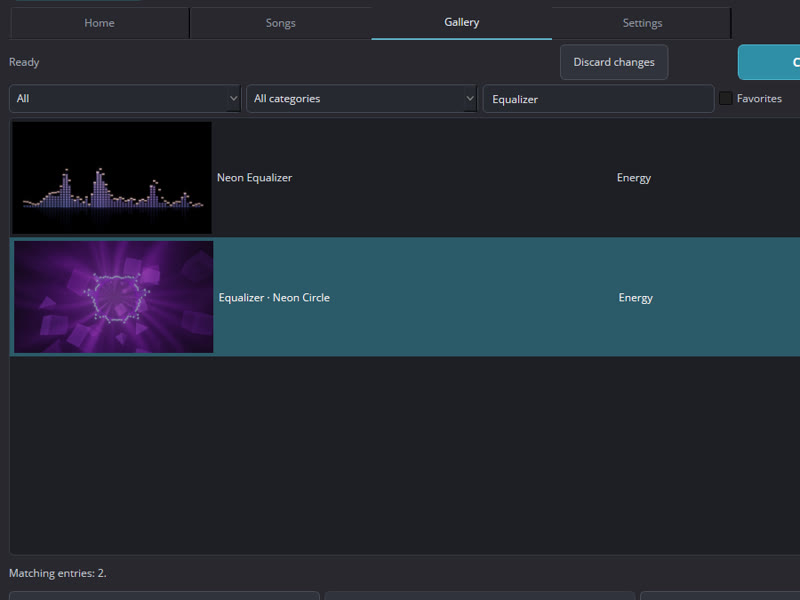Click the partially visible teal button
The image size is (800, 600).
click(769, 62)
